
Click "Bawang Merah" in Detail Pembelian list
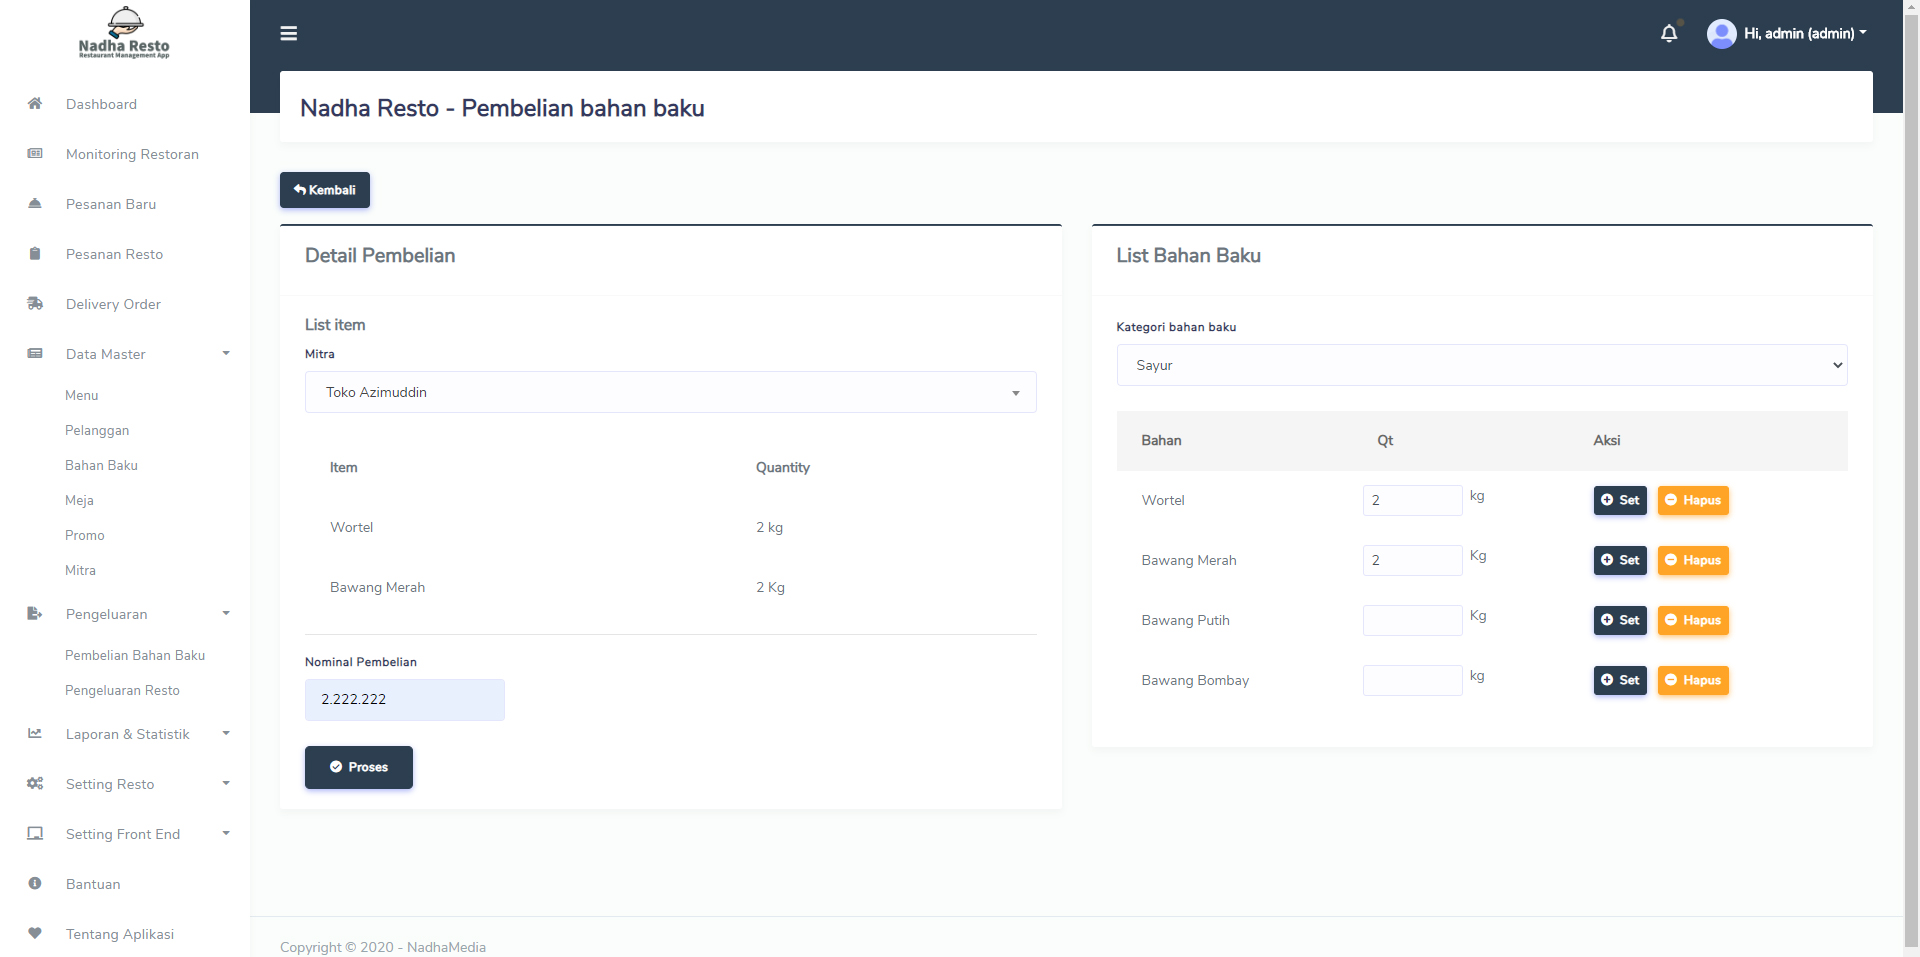pyautogui.click(x=378, y=587)
